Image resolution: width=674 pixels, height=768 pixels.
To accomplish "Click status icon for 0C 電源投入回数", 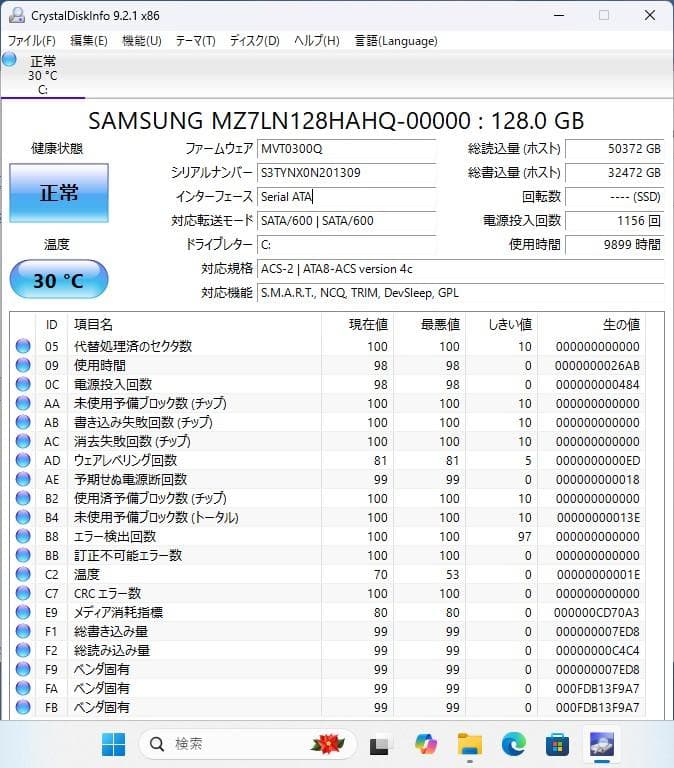I will click(23, 384).
